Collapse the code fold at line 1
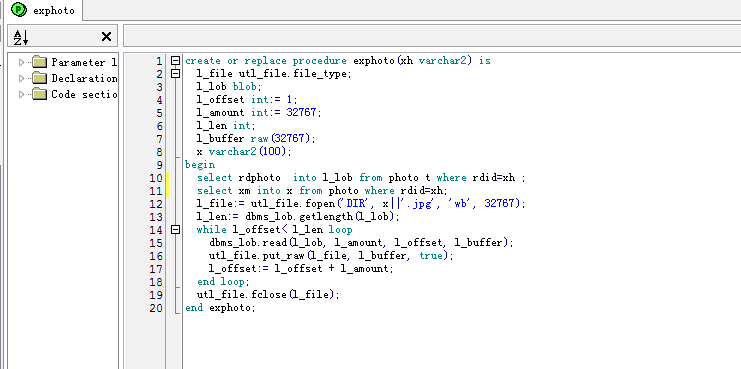This screenshot has width=741, height=369. click(x=175, y=60)
